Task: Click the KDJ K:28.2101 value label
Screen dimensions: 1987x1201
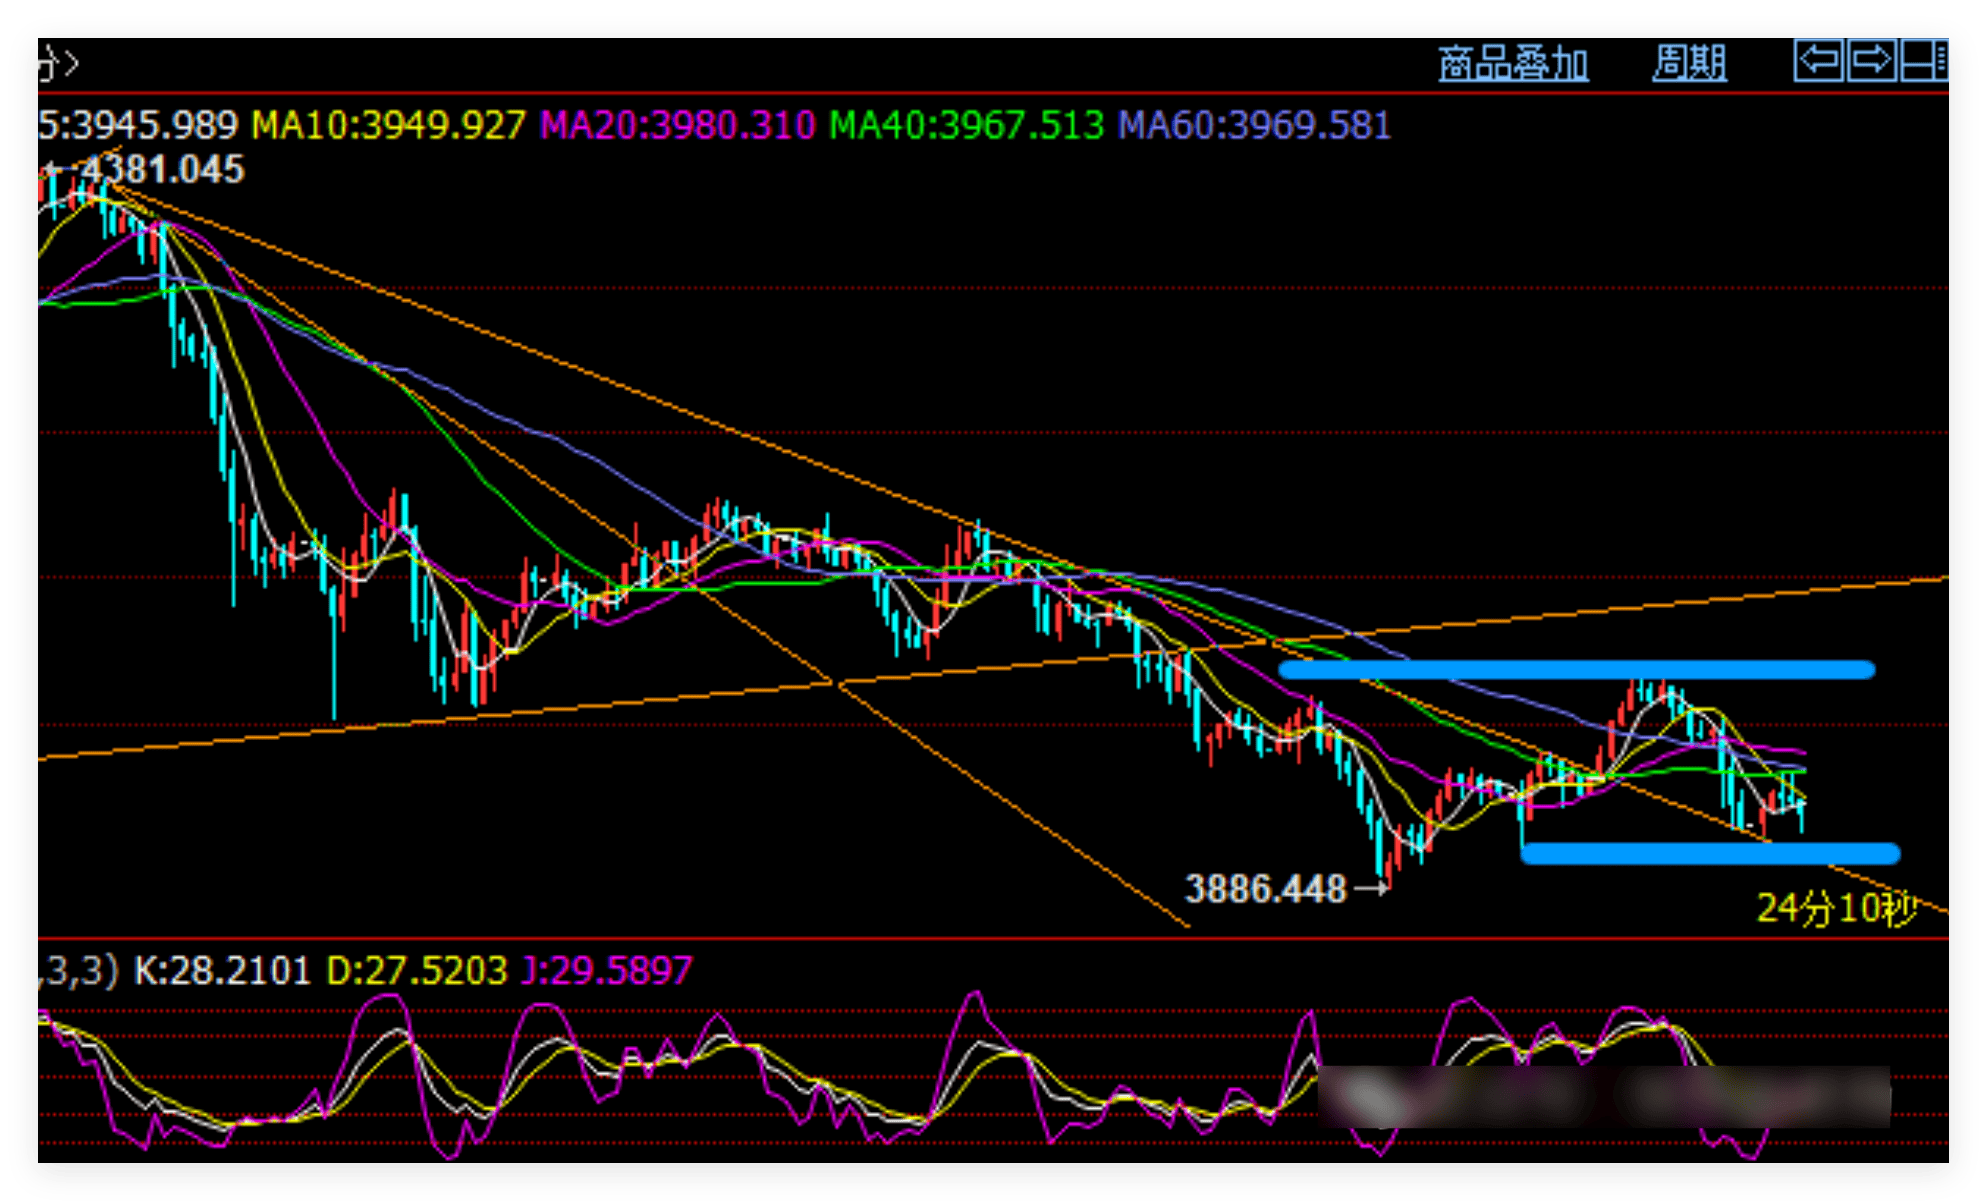Action: click(222, 971)
